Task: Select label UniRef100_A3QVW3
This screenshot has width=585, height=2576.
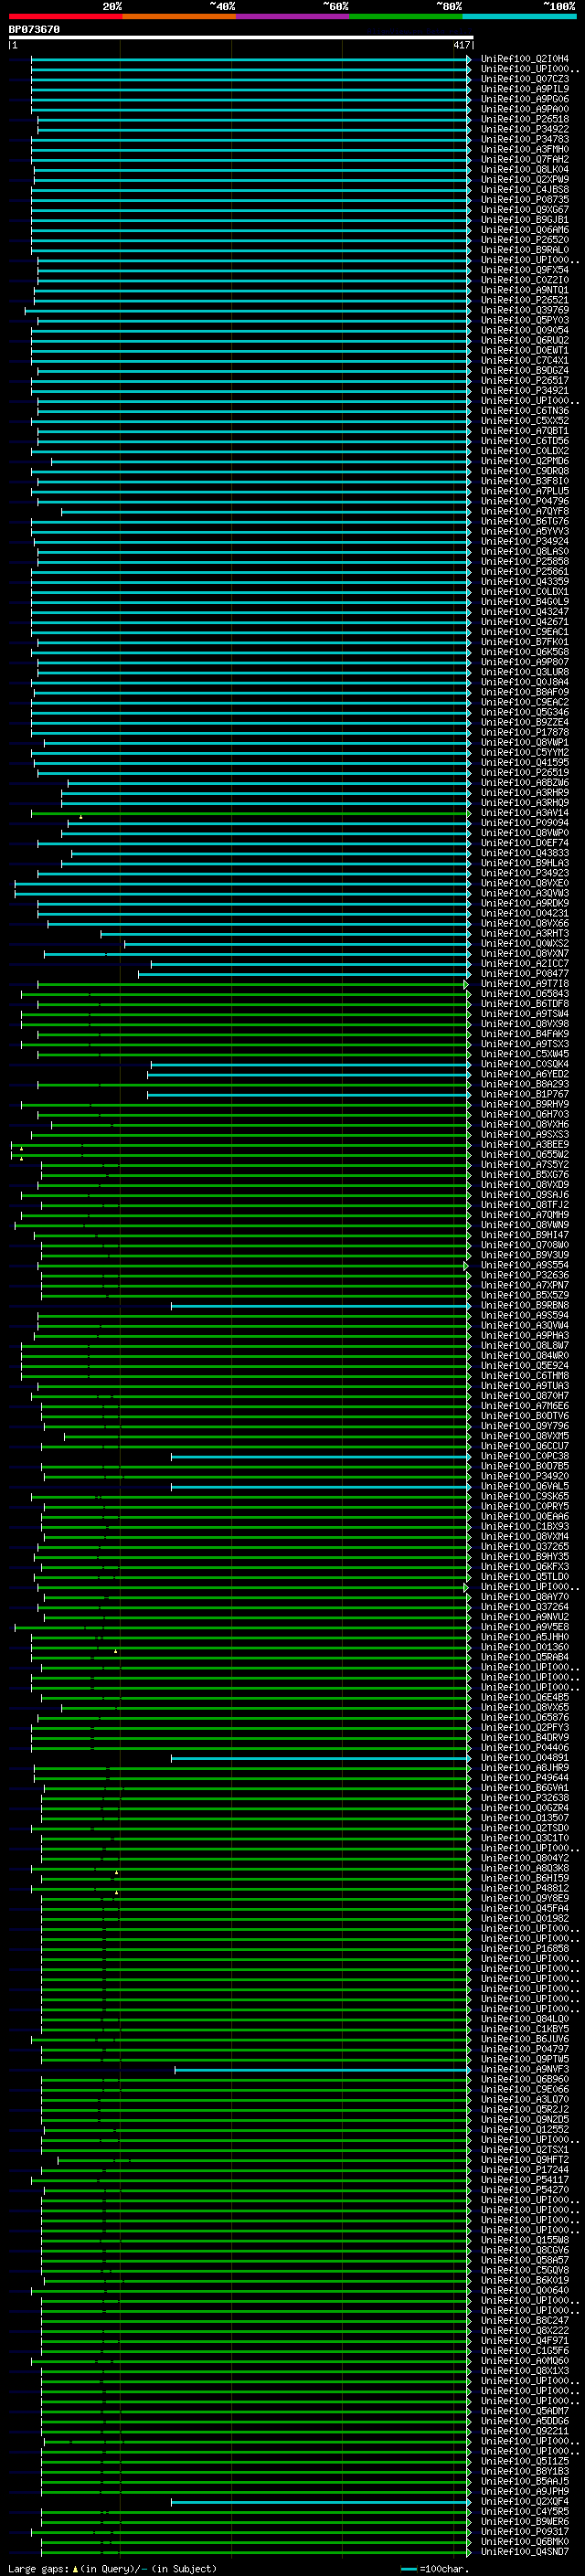Action: click(524, 893)
